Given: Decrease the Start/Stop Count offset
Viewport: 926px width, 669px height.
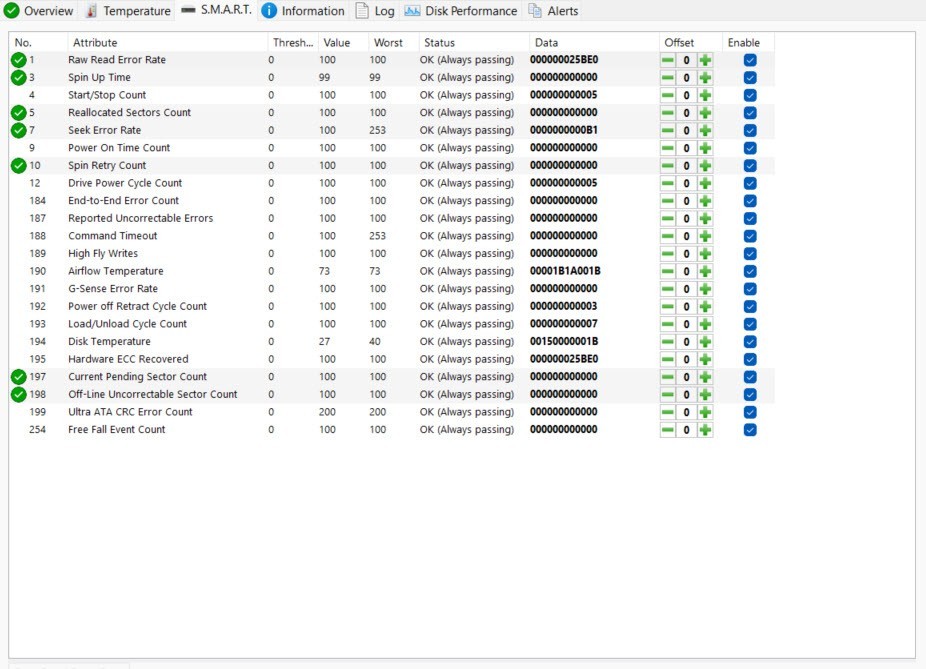Looking at the screenshot, I should click(x=668, y=95).
